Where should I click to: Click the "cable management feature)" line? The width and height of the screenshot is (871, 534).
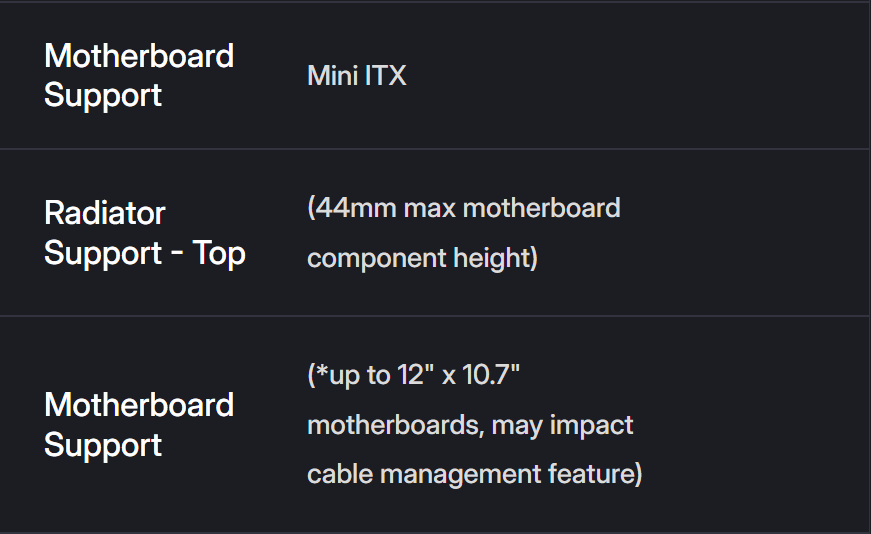pos(474,472)
